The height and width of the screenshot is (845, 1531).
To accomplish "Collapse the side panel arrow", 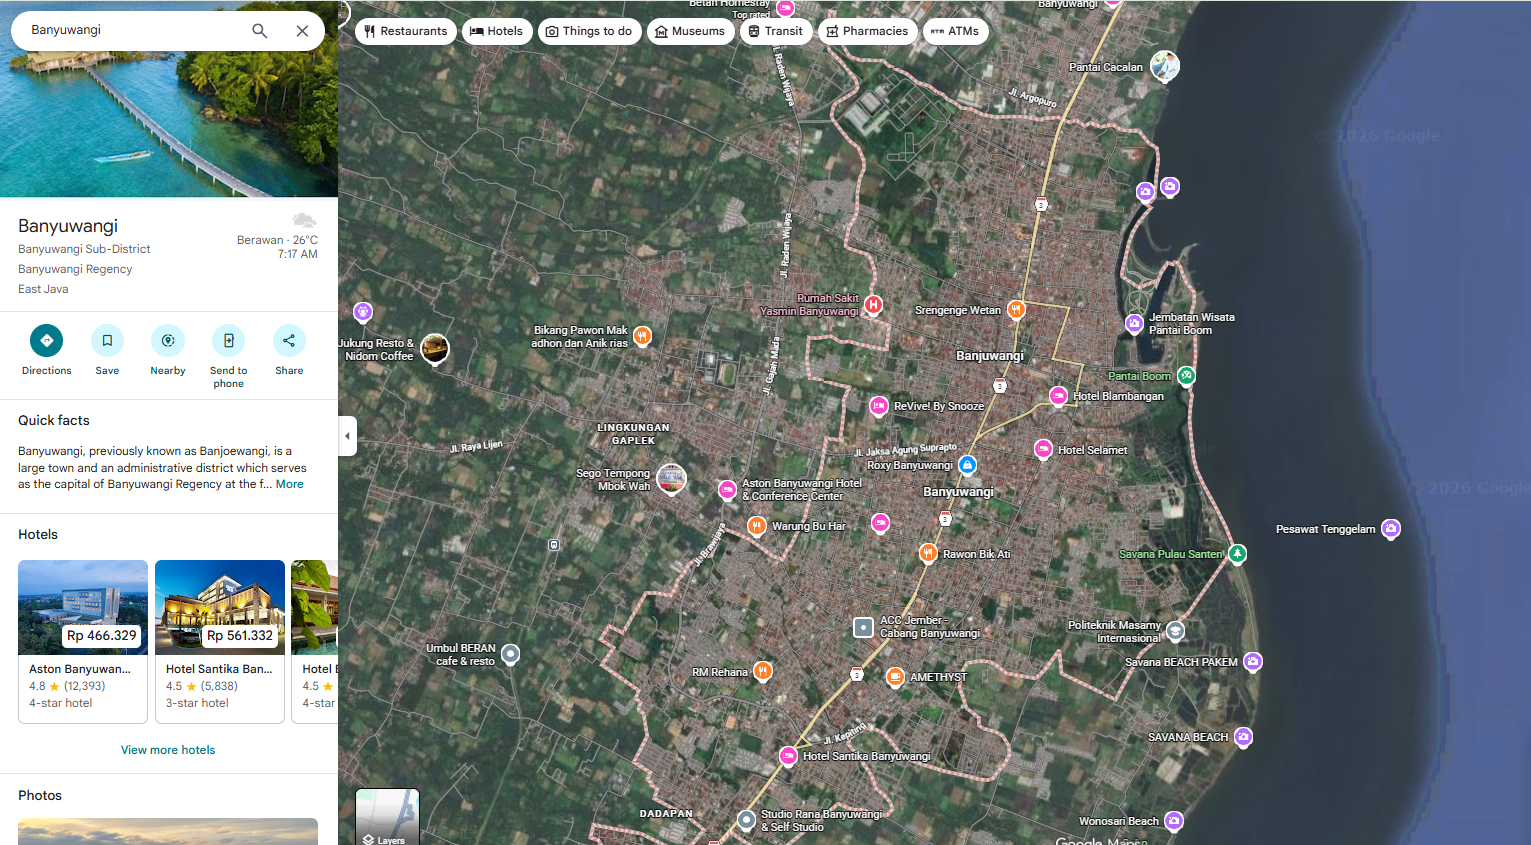I will pyautogui.click(x=347, y=436).
